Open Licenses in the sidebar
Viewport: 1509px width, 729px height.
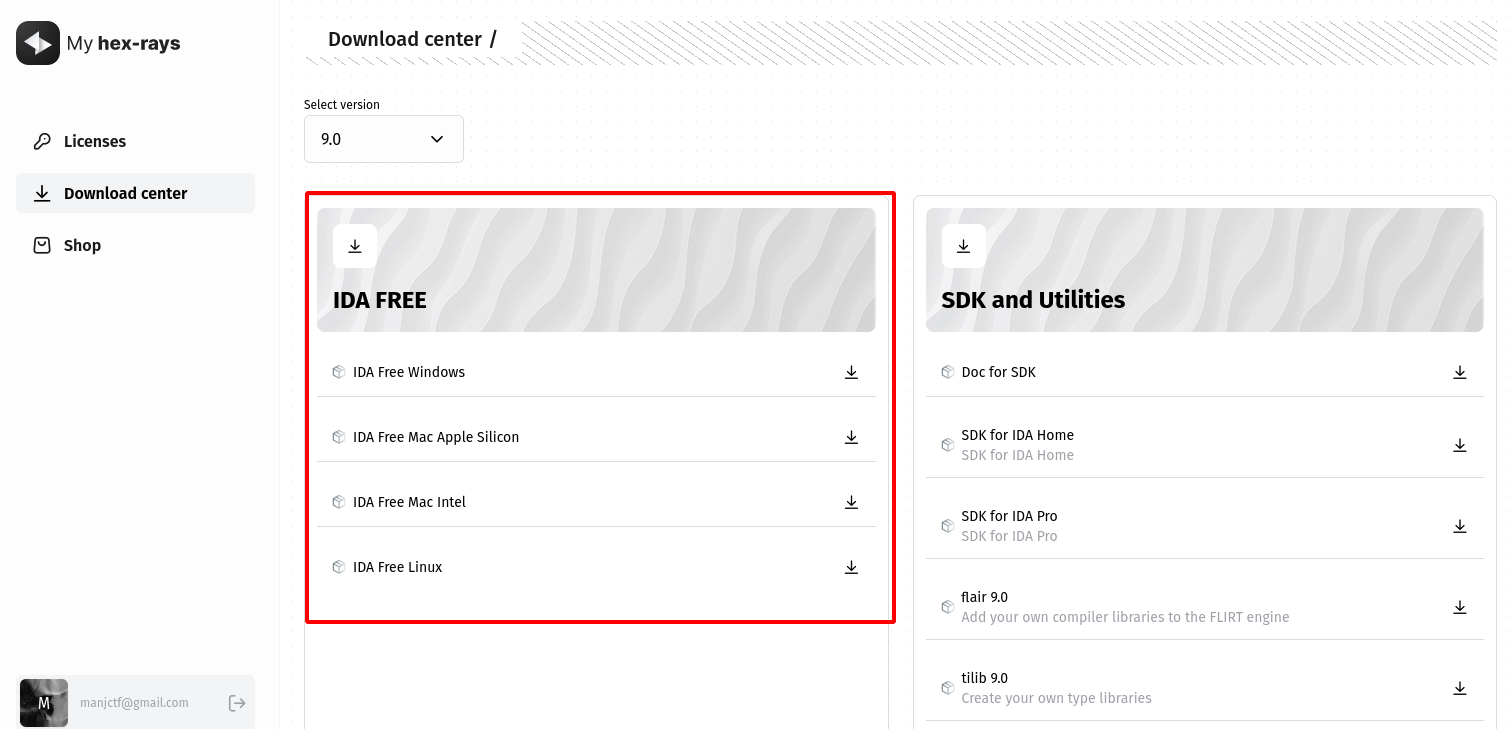(95, 141)
